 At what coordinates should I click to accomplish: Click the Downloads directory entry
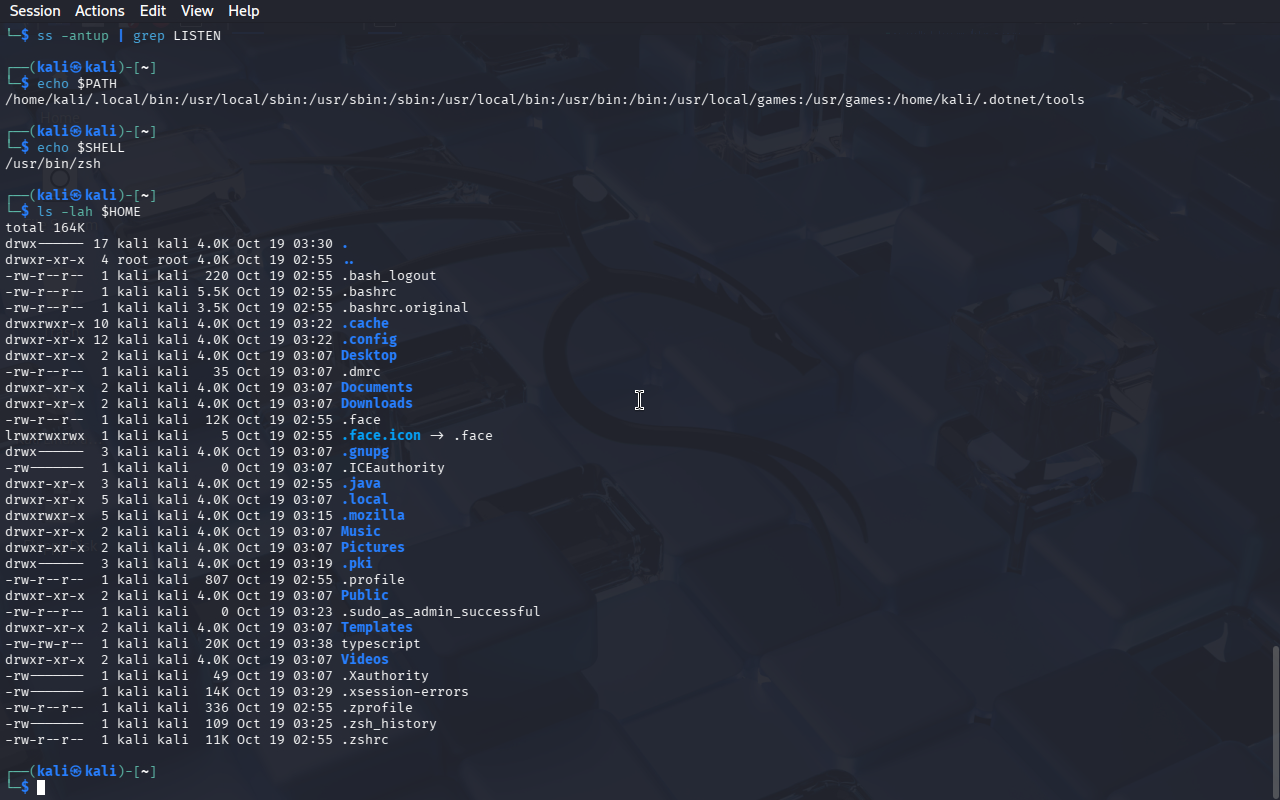coord(376,404)
